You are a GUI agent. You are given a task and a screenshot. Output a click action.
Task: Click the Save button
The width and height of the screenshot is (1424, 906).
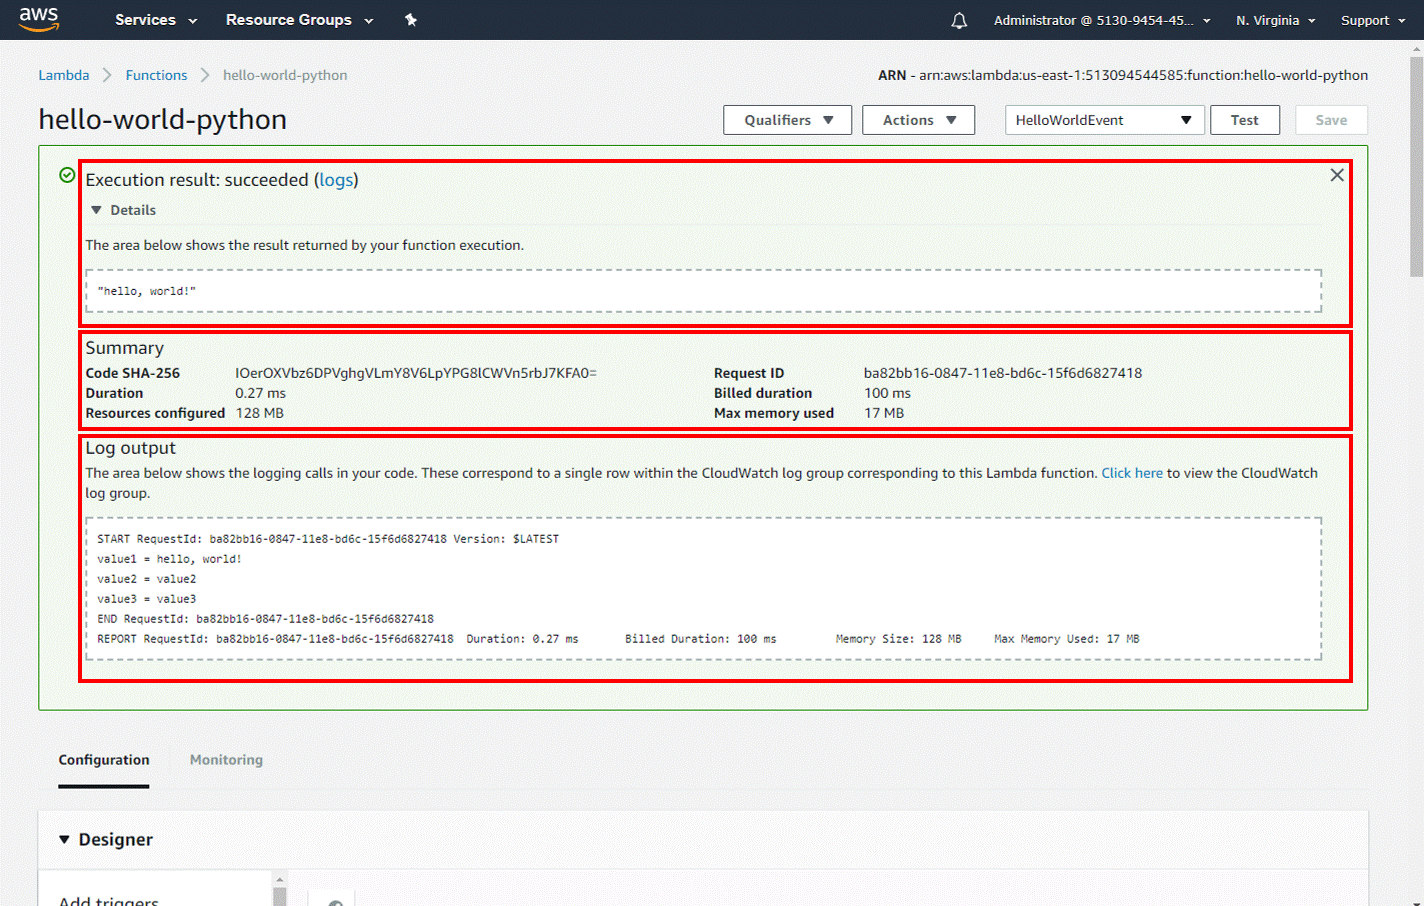[x=1331, y=120]
